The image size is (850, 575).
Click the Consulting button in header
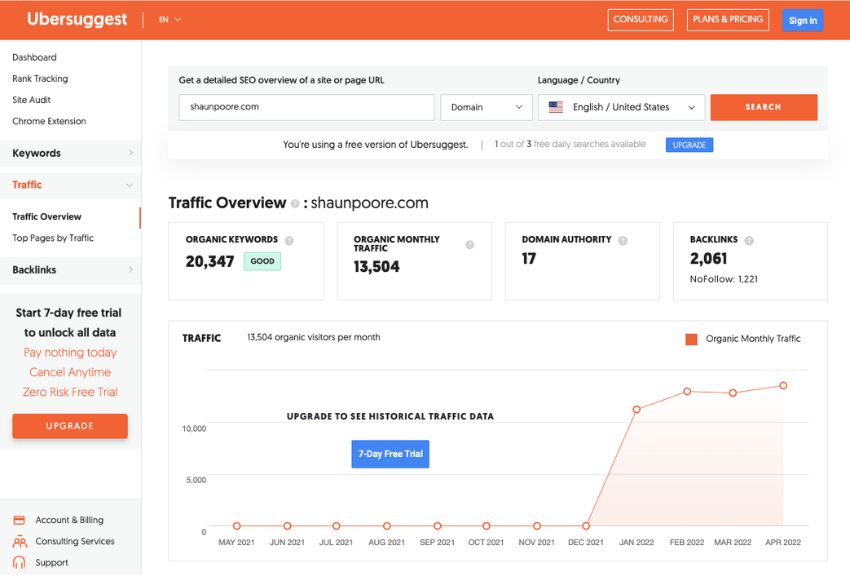[x=640, y=20]
